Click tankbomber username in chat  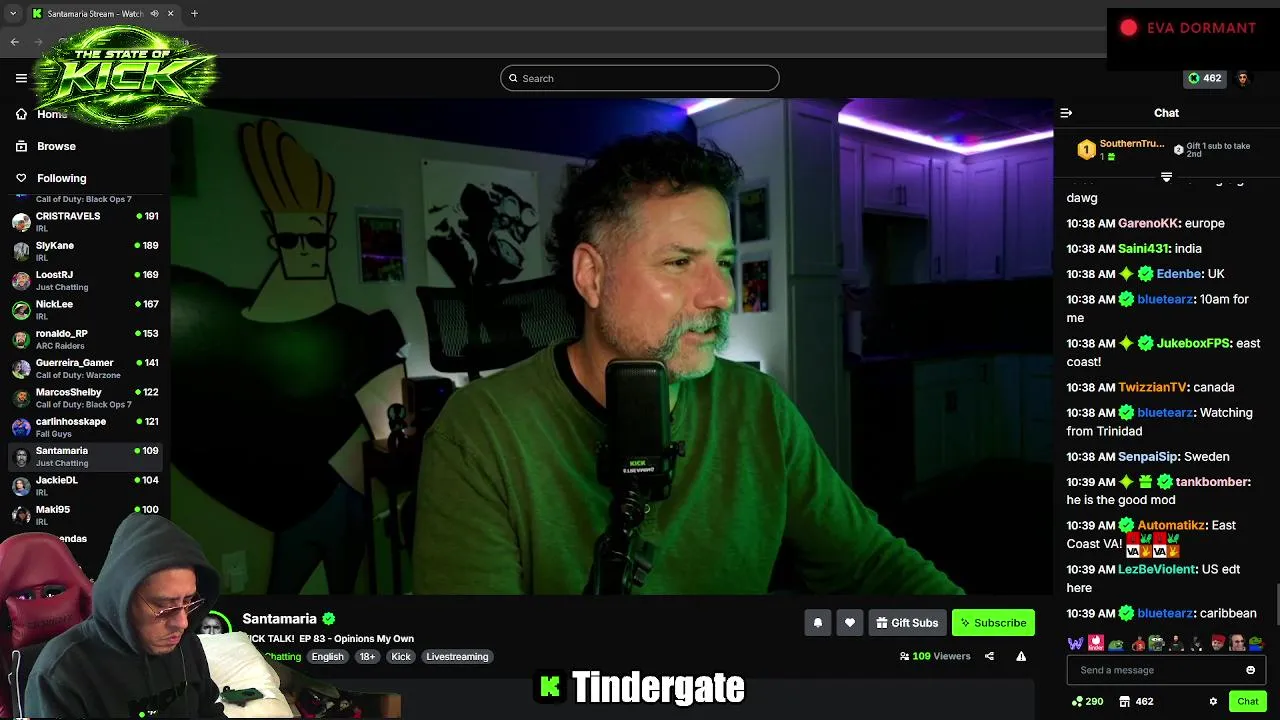(x=1211, y=482)
